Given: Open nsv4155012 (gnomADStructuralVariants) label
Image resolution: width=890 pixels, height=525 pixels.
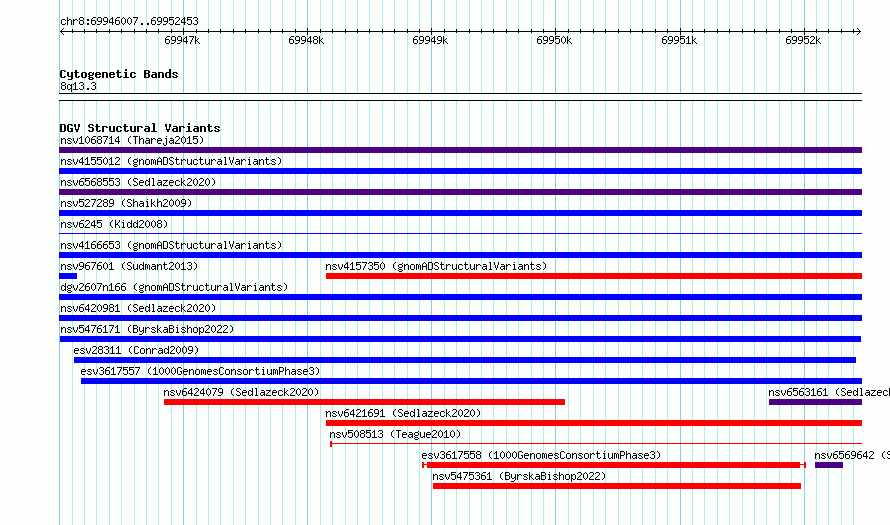Looking at the screenshot, I should pos(171,161).
